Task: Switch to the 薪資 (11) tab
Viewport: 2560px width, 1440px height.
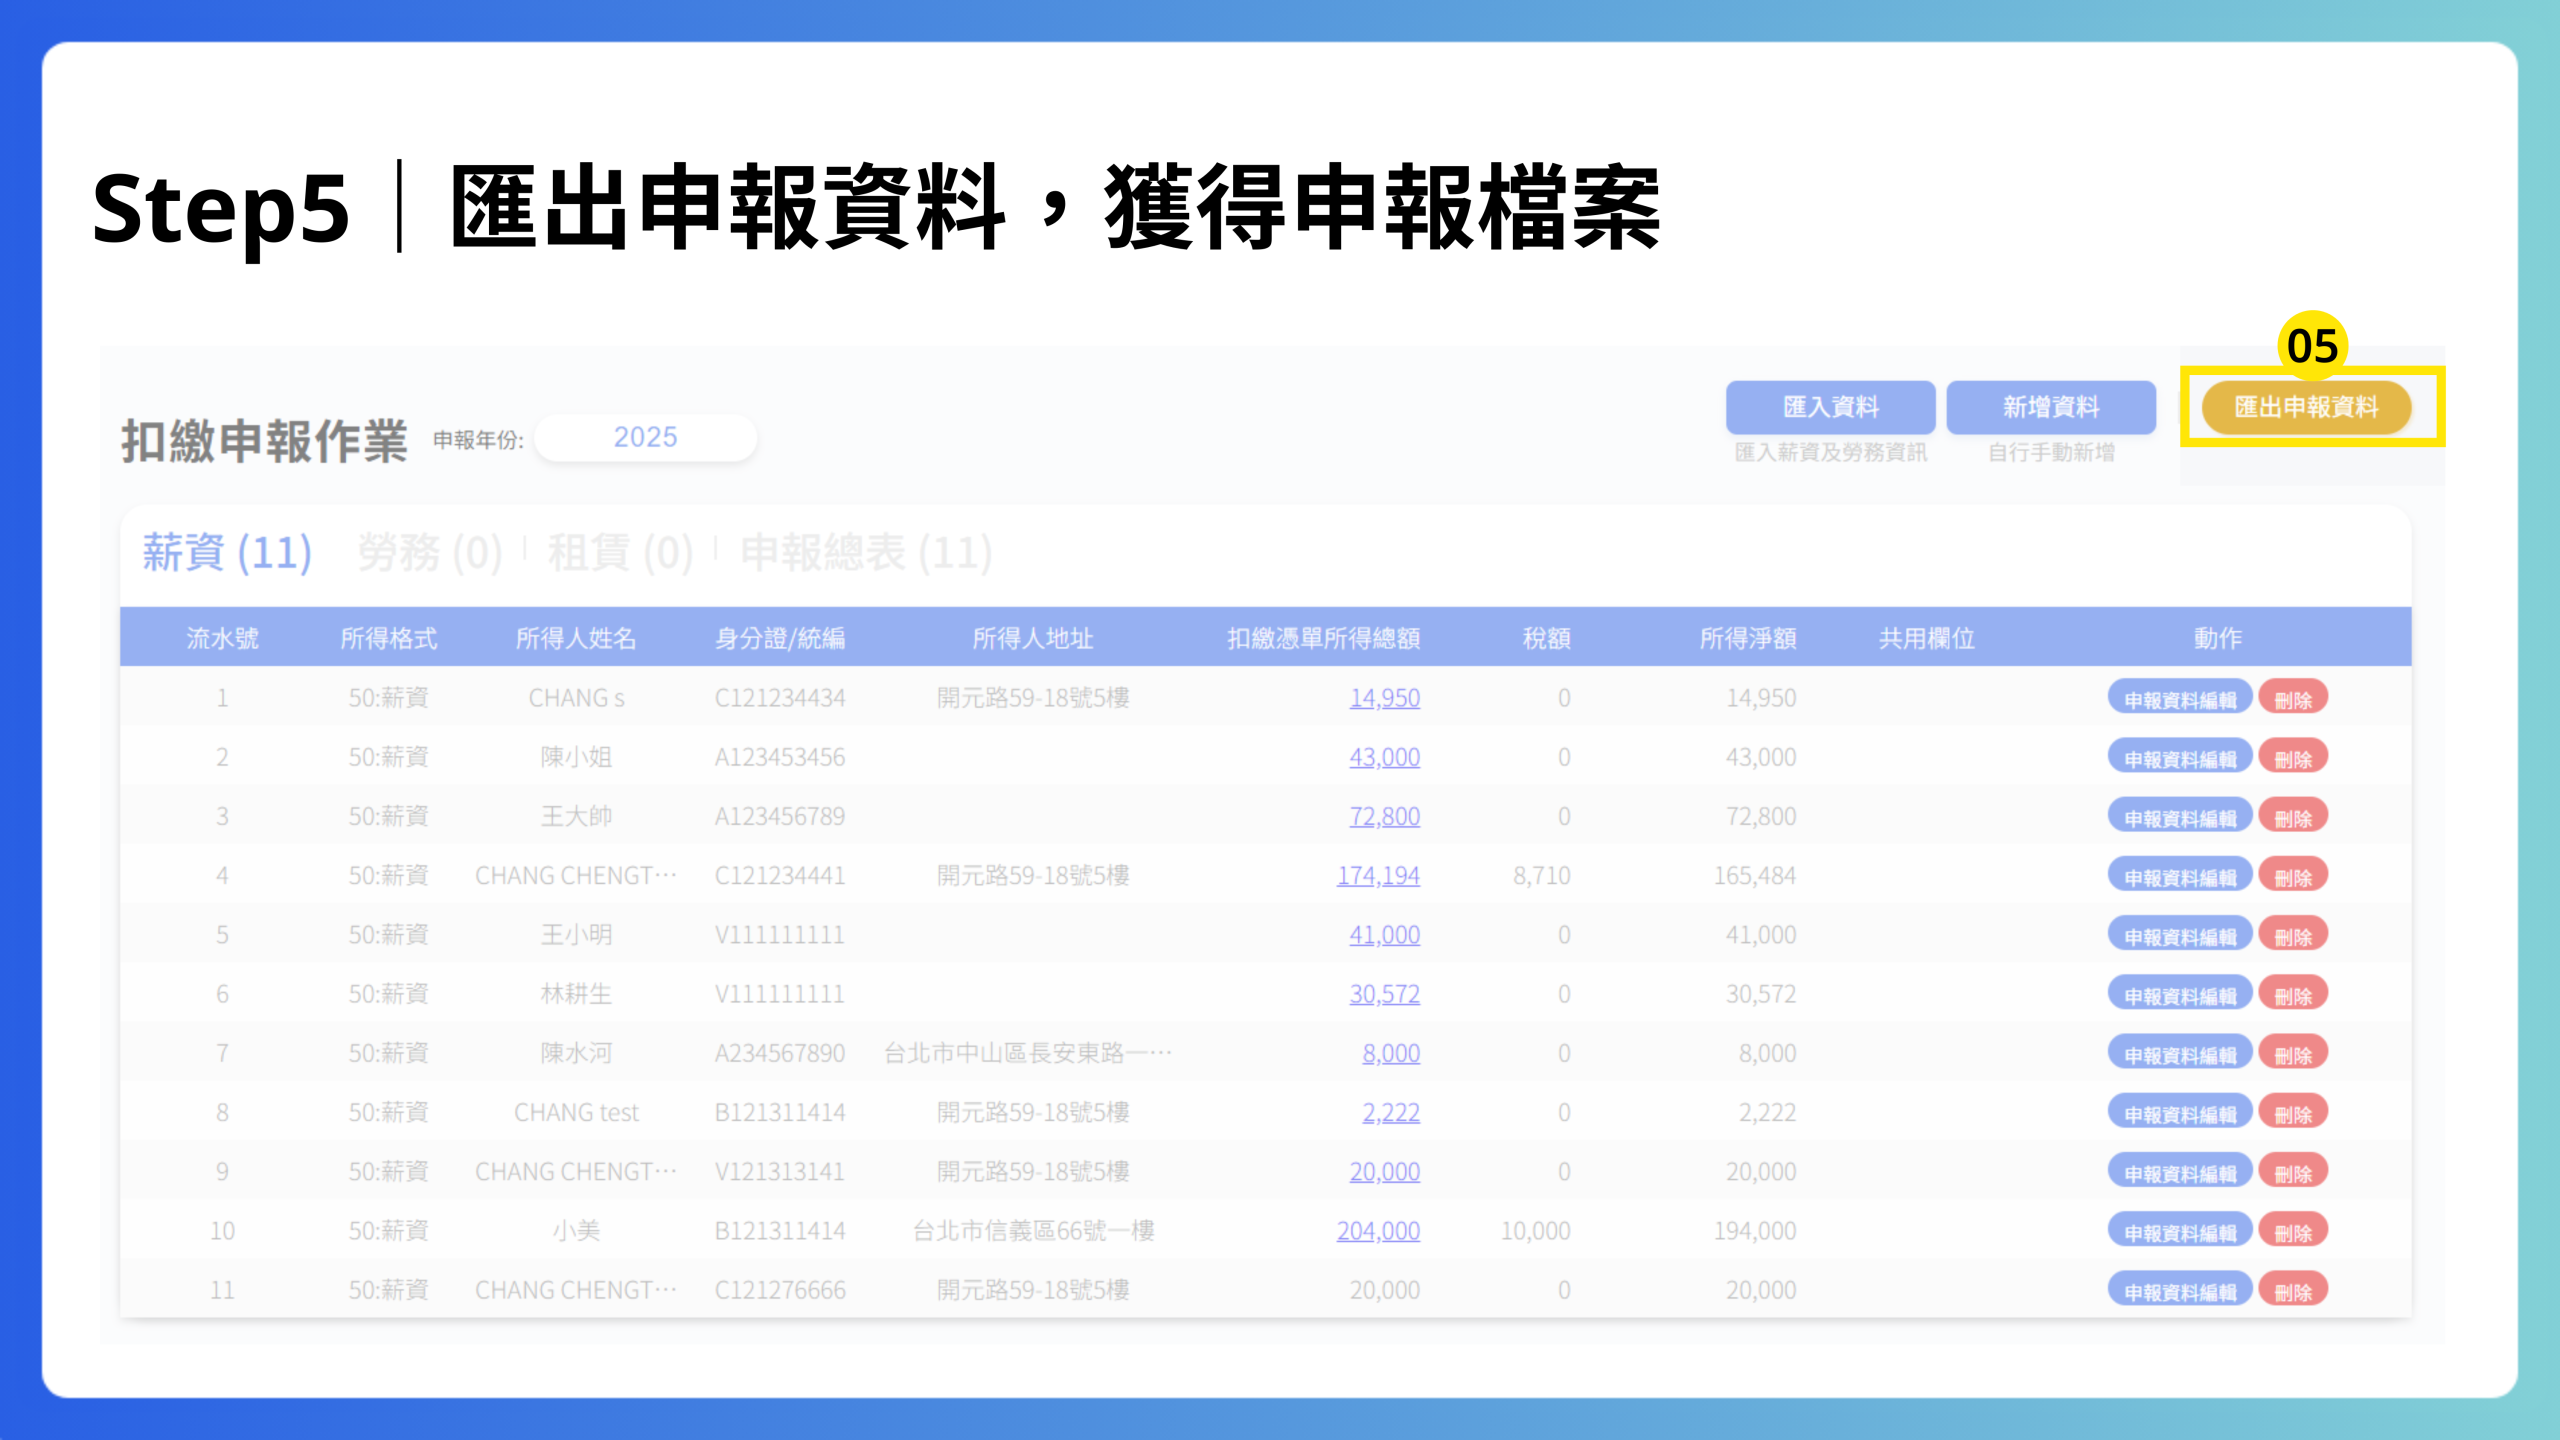Action: pos(227,552)
